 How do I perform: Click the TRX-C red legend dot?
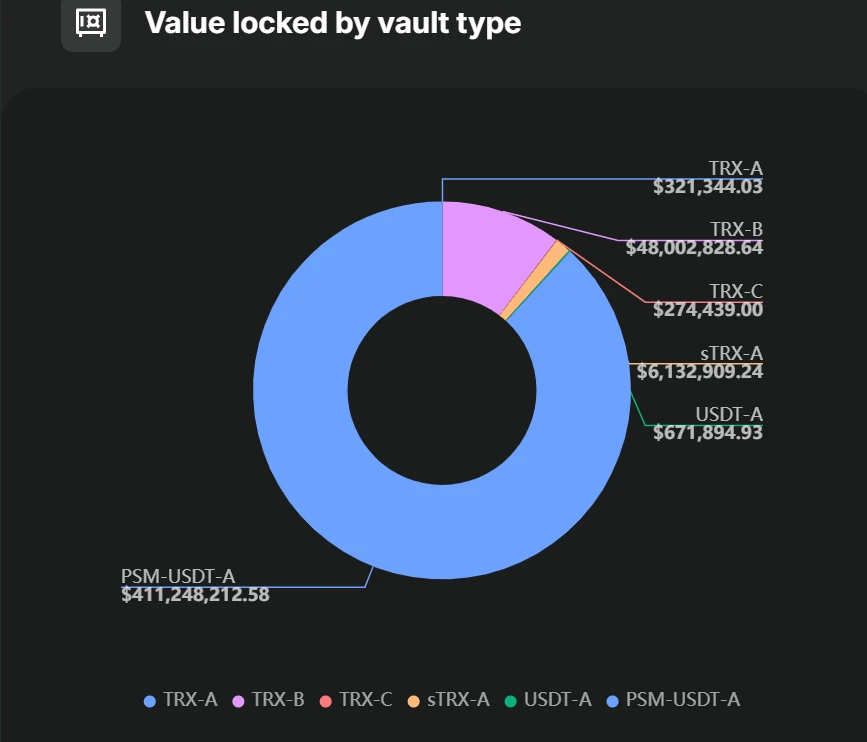coord(325,700)
